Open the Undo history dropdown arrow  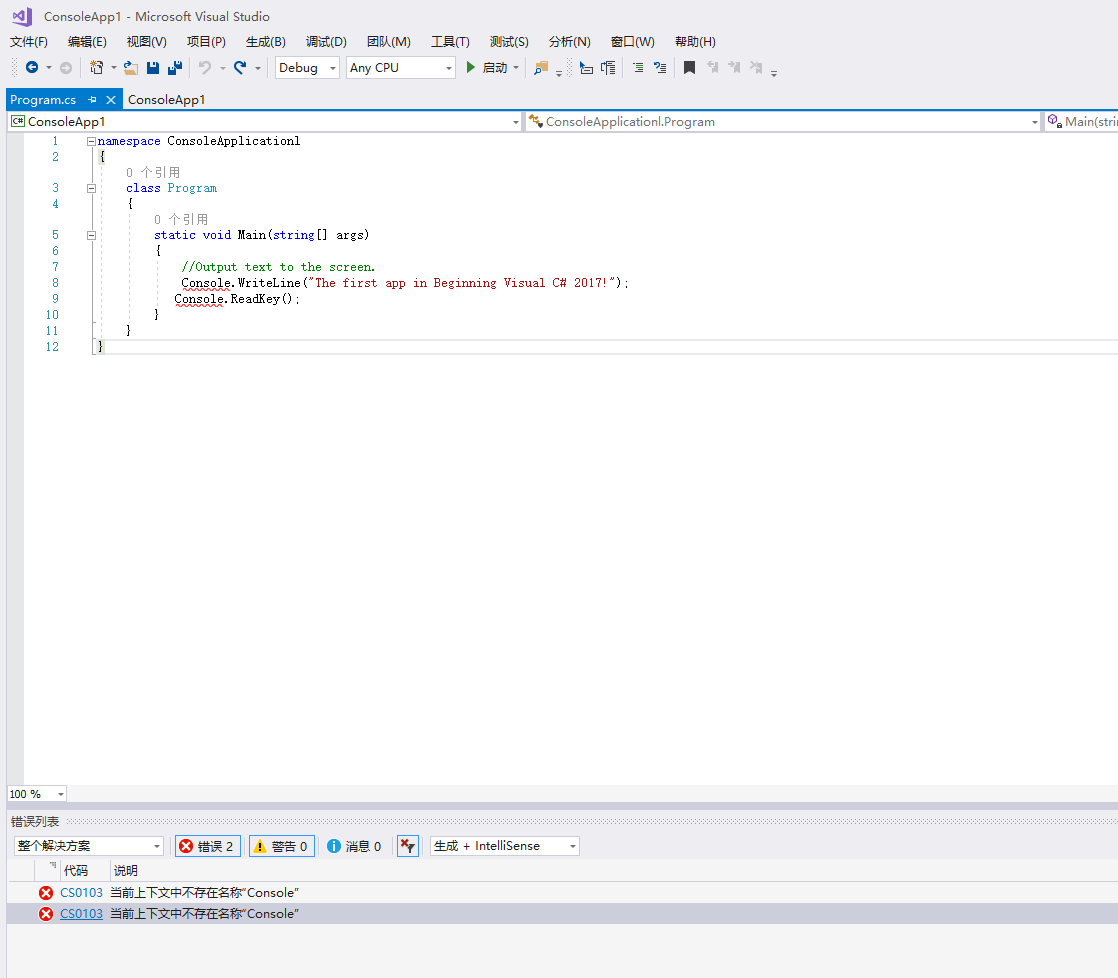tap(222, 68)
